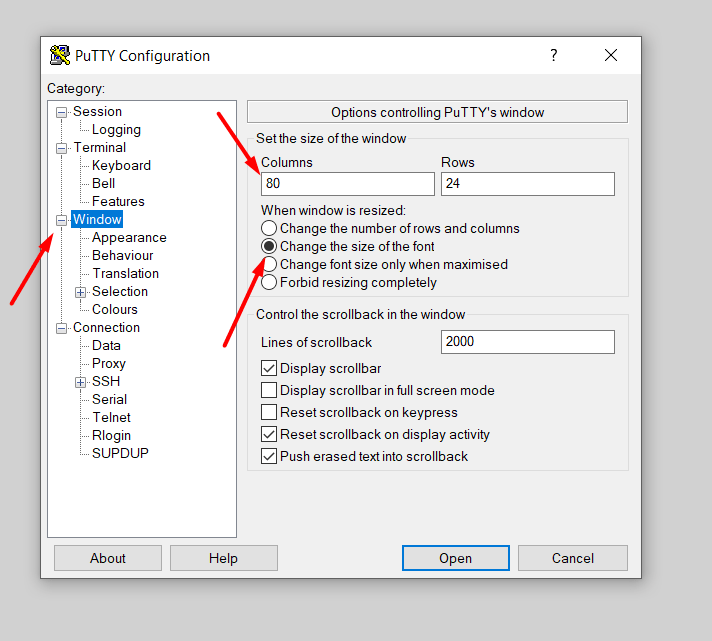Screen dimensions: 712x641
Task: Select Change the size of the font
Action: (x=348, y=247)
